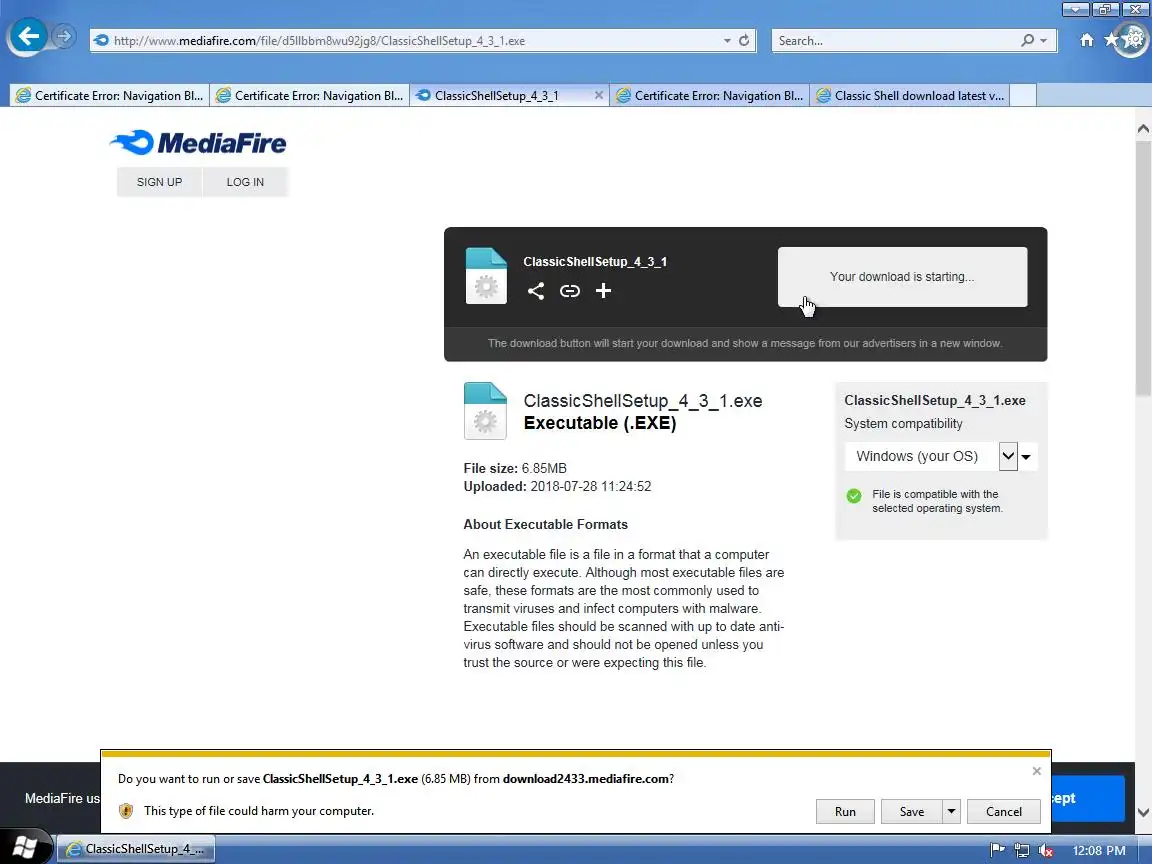Click Run in the download prompt
The height and width of the screenshot is (864, 1152).
tap(845, 811)
